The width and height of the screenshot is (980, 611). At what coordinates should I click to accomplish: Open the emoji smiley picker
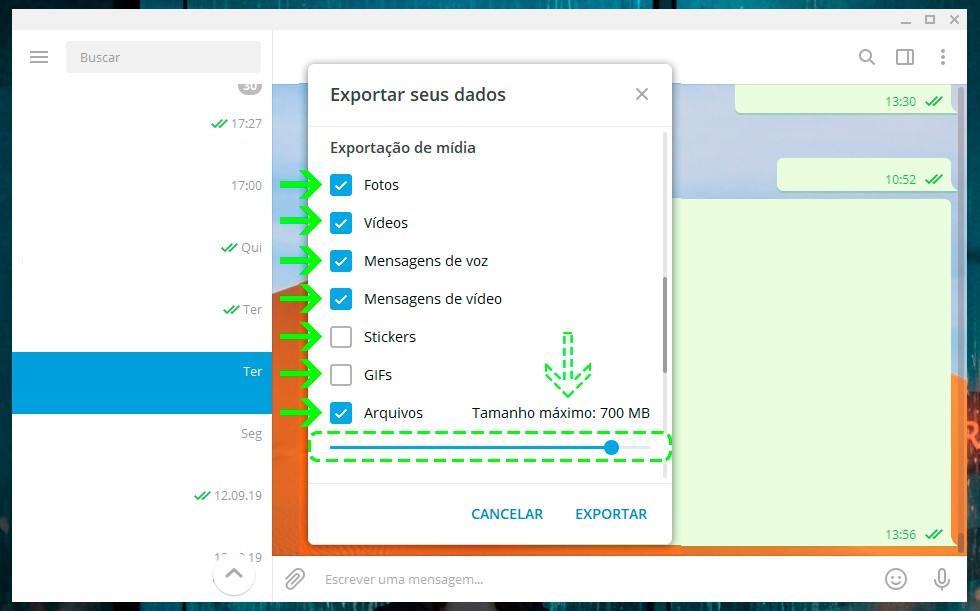[x=896, y=578]
